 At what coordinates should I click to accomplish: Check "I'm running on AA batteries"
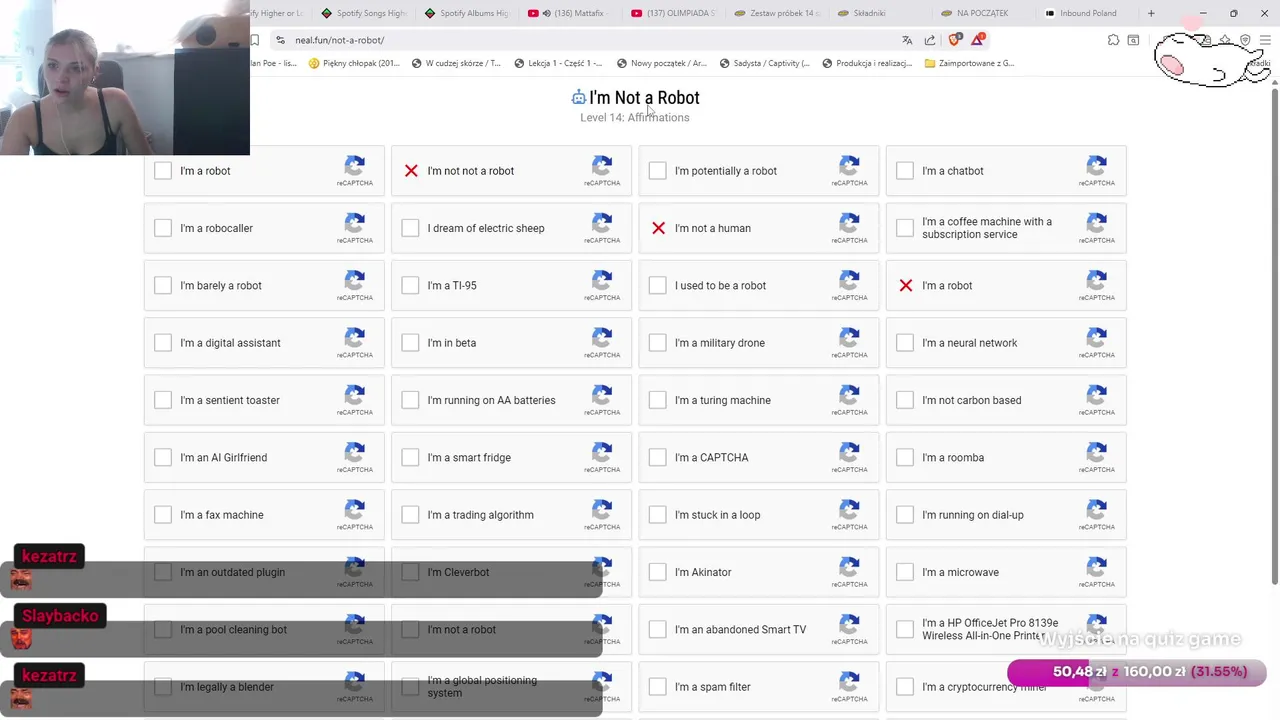[x=410, y=400]
